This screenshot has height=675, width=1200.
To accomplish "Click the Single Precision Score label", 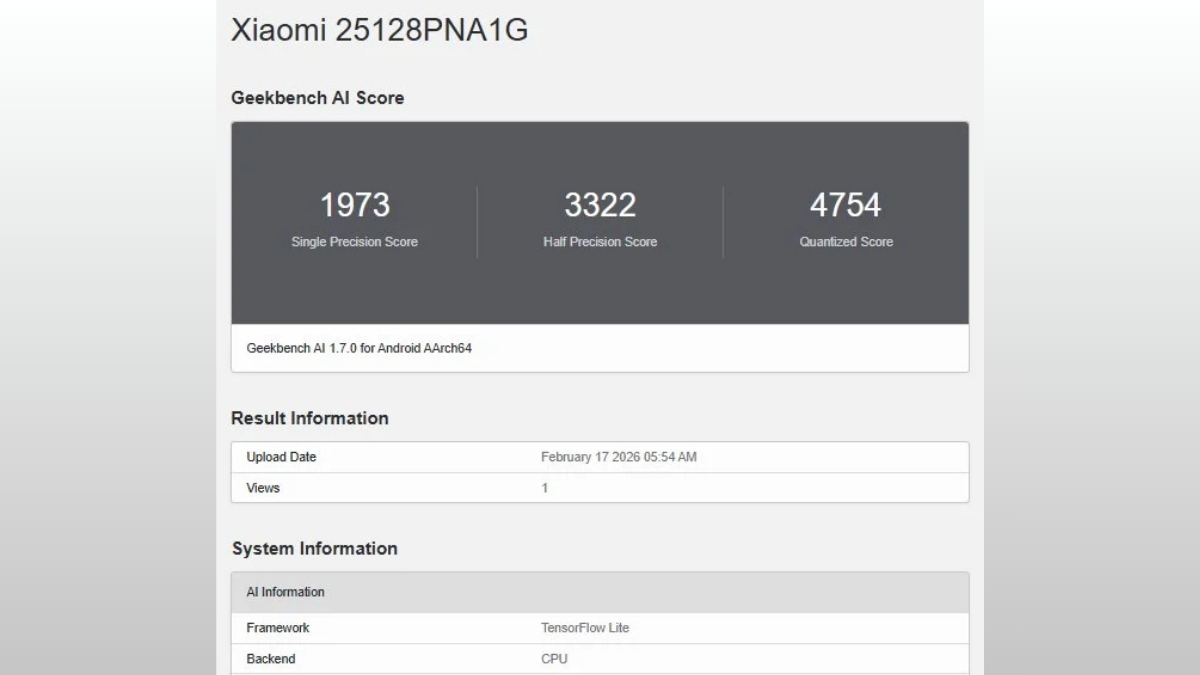I will 355,241.
